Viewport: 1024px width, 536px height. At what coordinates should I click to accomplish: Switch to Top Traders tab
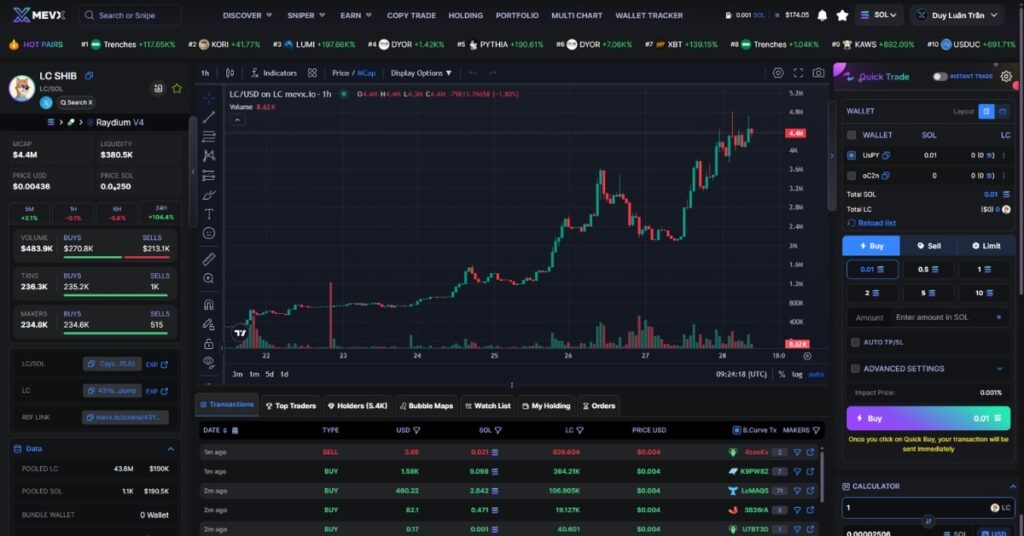point(291,406)
